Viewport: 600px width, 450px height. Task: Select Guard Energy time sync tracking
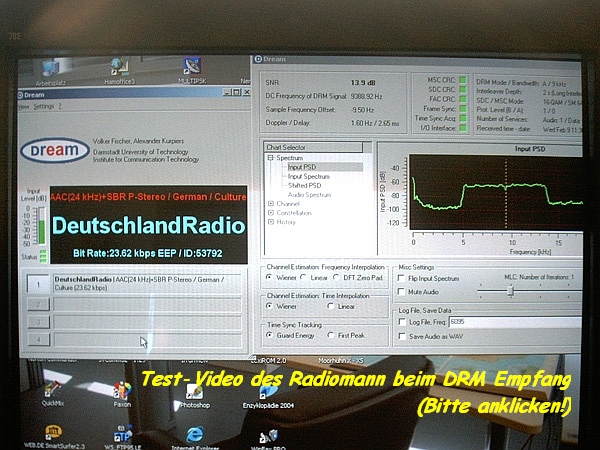269,335
